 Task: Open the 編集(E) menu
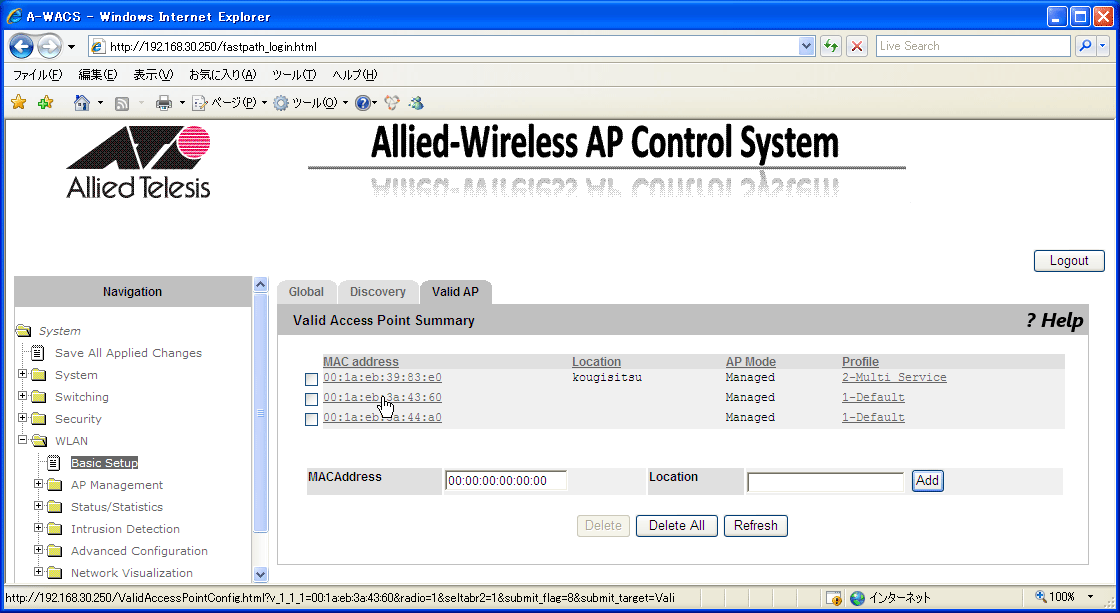97,74
